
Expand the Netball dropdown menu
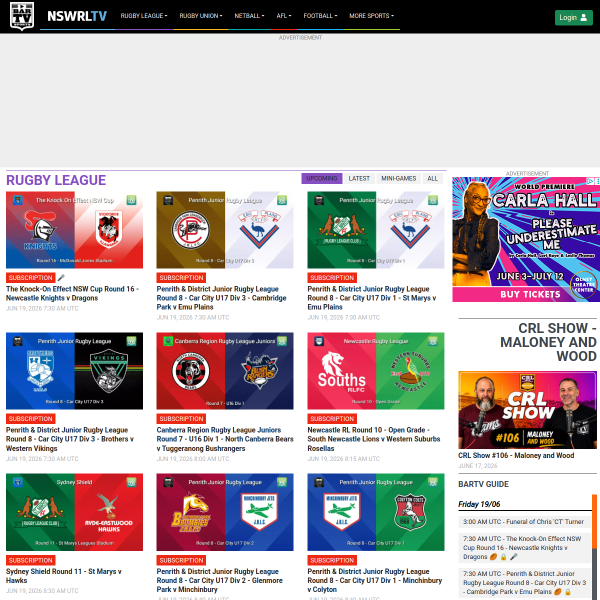[249, 16]
